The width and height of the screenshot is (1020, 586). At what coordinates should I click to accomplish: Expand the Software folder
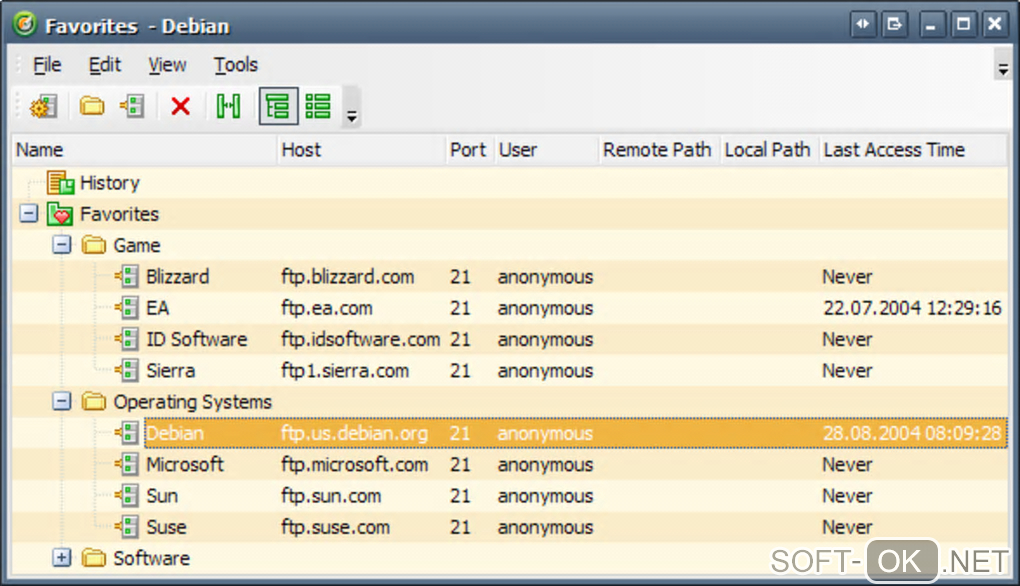pyautogui.click(x=62, y=558)
